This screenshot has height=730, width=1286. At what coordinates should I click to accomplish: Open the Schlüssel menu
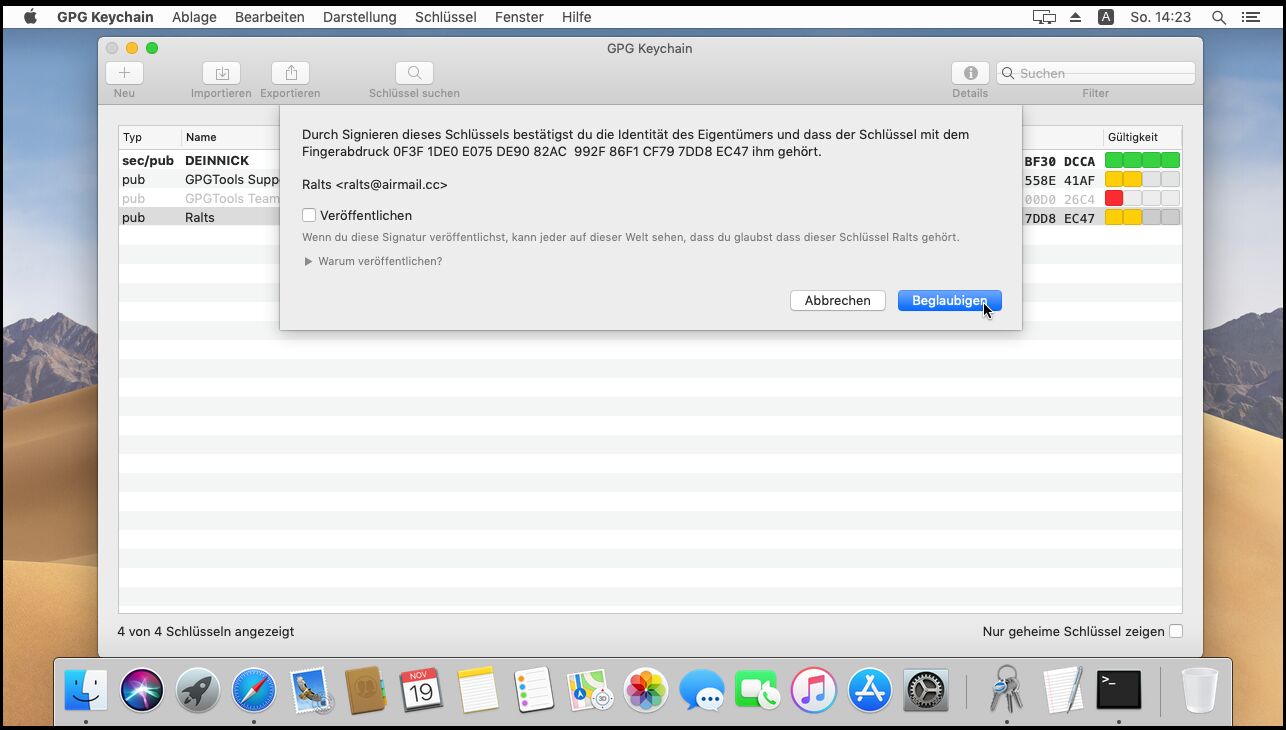coord(445,17)
